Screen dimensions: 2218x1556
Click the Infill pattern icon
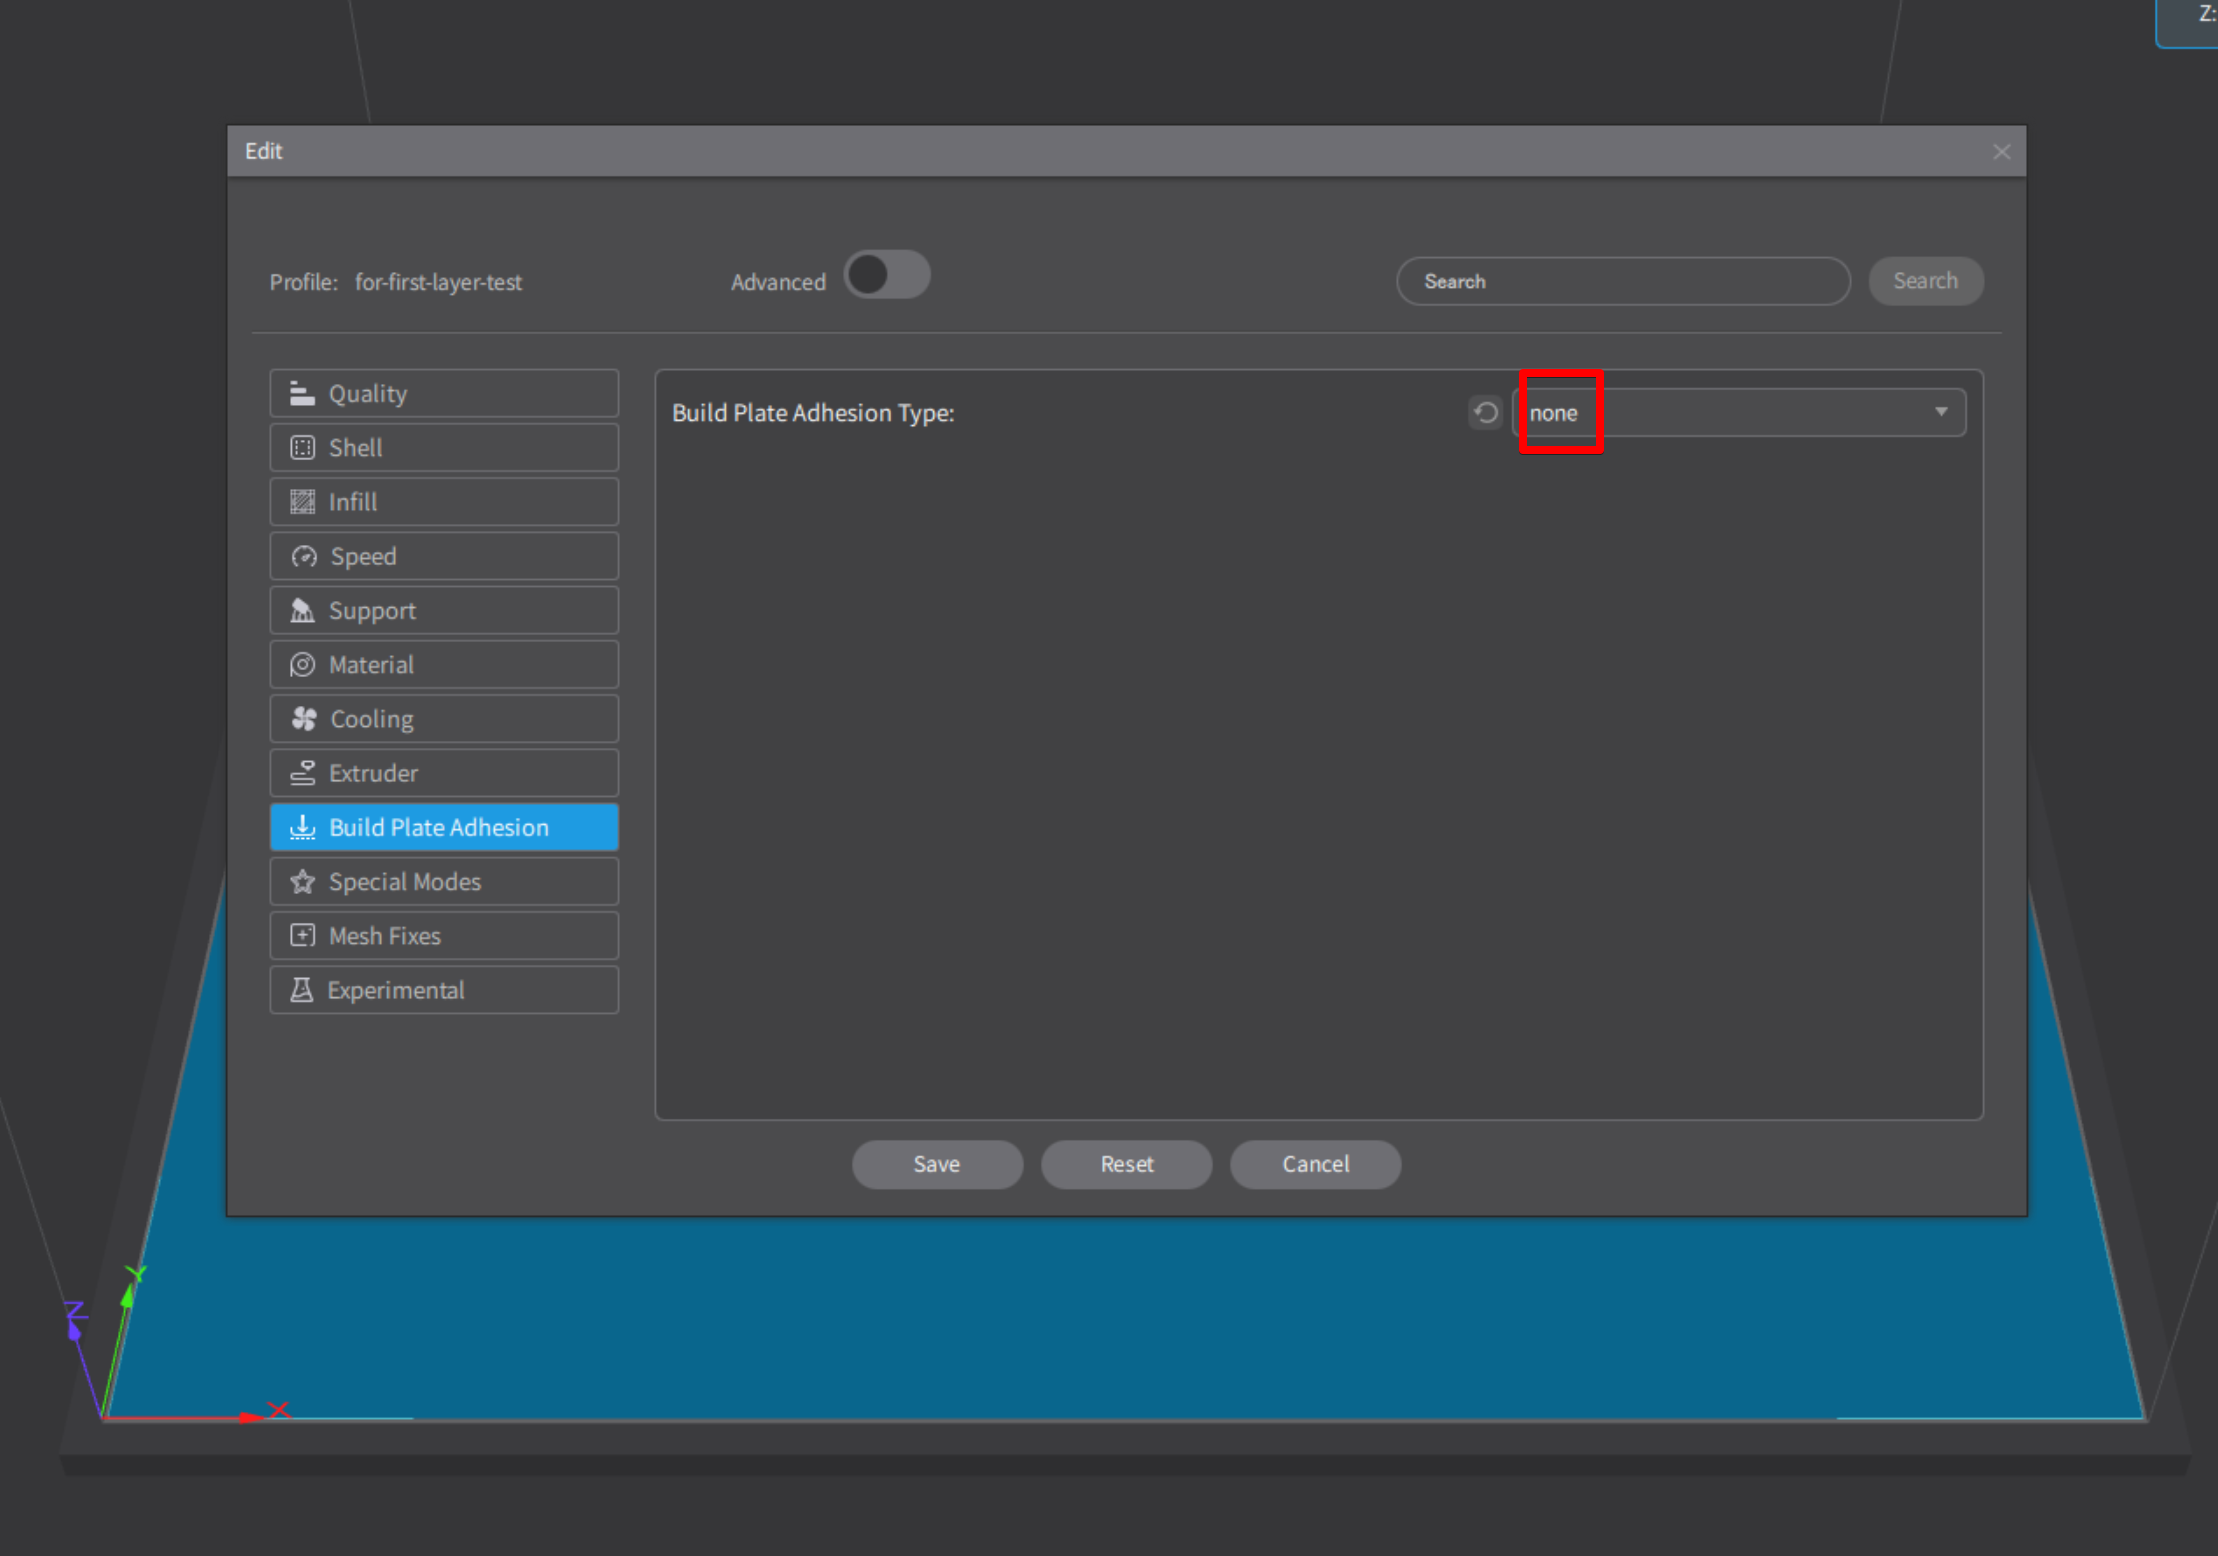(x=304, y=501)
